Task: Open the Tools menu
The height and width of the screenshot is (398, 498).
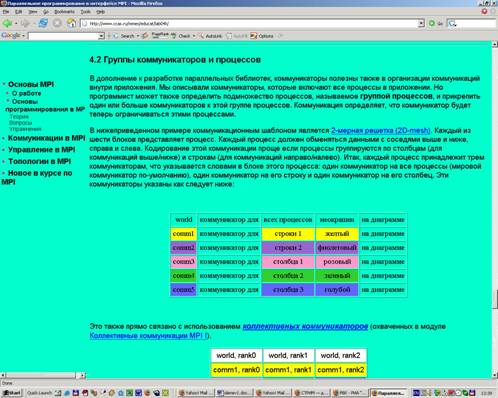Action: (x=85, y=12)
